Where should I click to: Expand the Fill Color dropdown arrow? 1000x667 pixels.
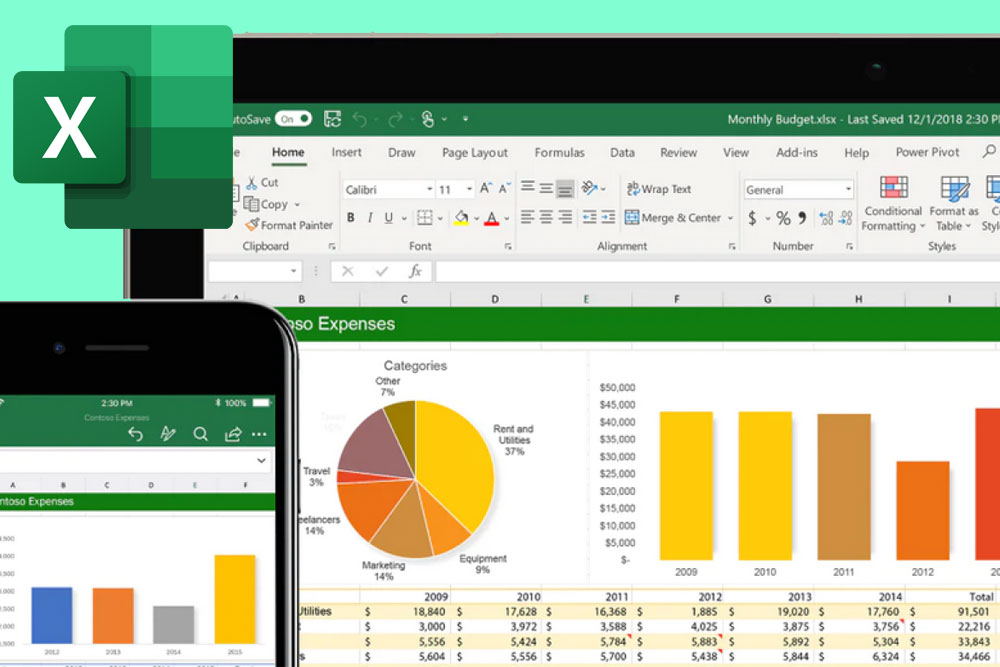pos(476,218)
